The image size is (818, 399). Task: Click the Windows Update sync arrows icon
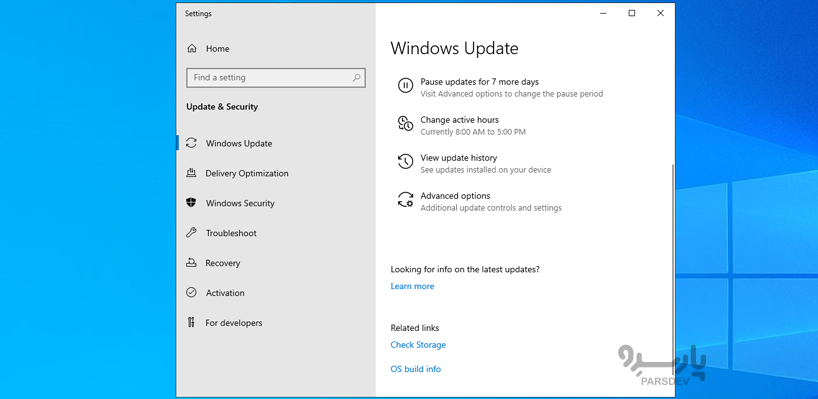[191, 143]
